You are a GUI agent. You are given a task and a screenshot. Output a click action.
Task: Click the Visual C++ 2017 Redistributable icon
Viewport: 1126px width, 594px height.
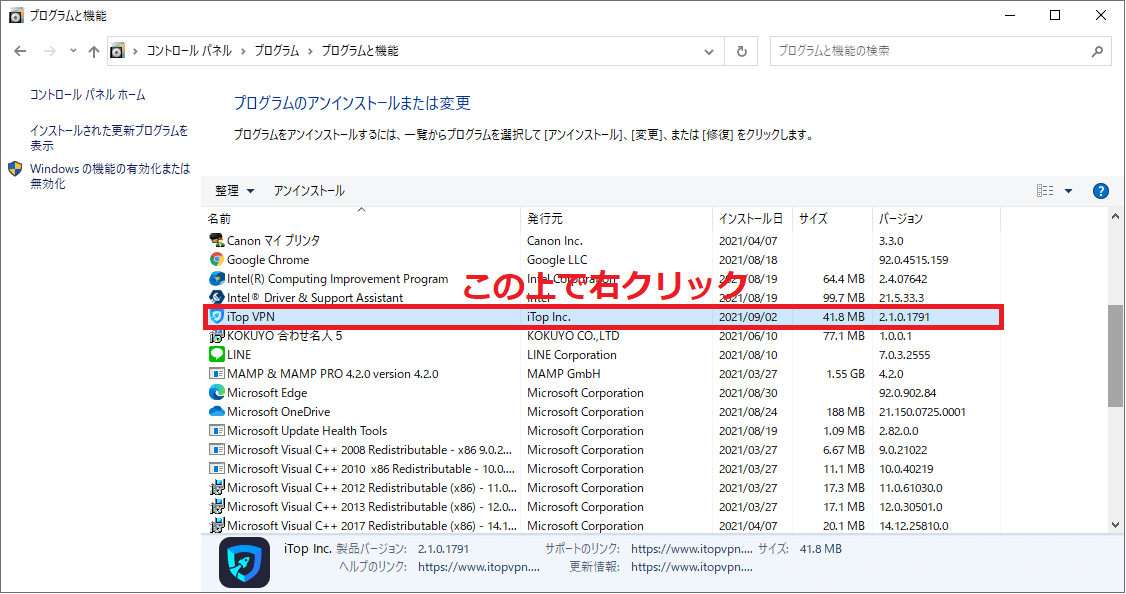click(216, 526)
